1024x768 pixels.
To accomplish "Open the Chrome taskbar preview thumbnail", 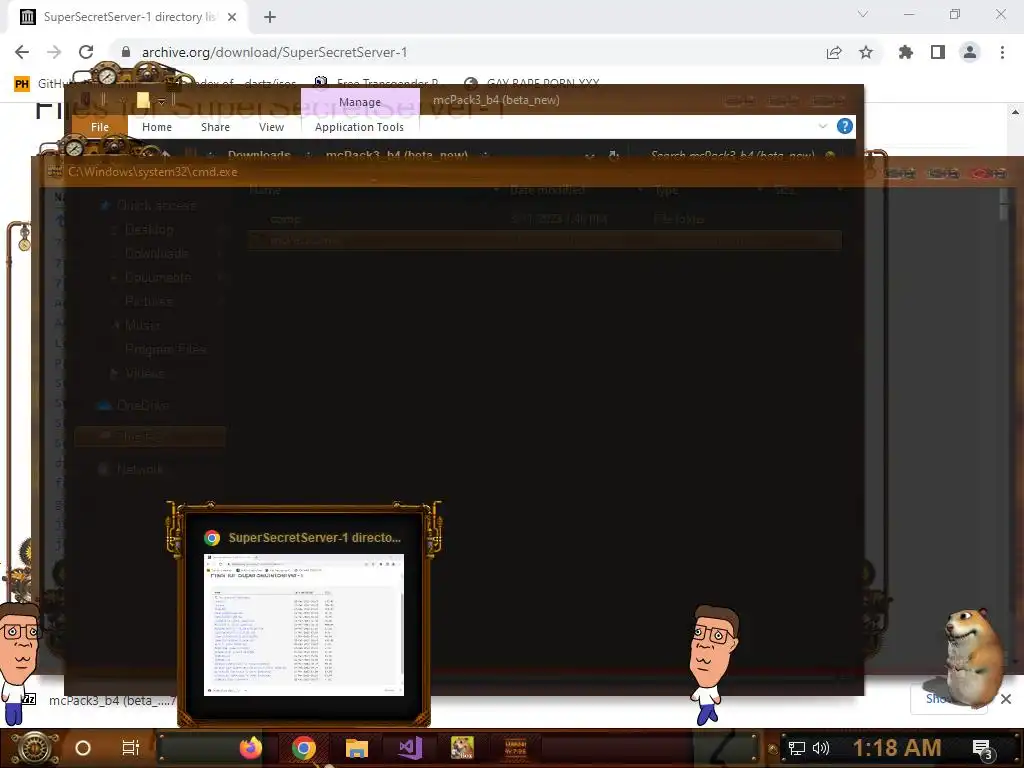I will click(x=304, y=624).
